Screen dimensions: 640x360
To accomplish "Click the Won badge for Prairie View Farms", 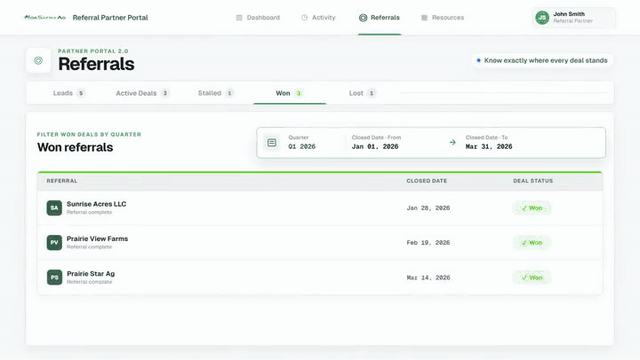I will 532,243.
